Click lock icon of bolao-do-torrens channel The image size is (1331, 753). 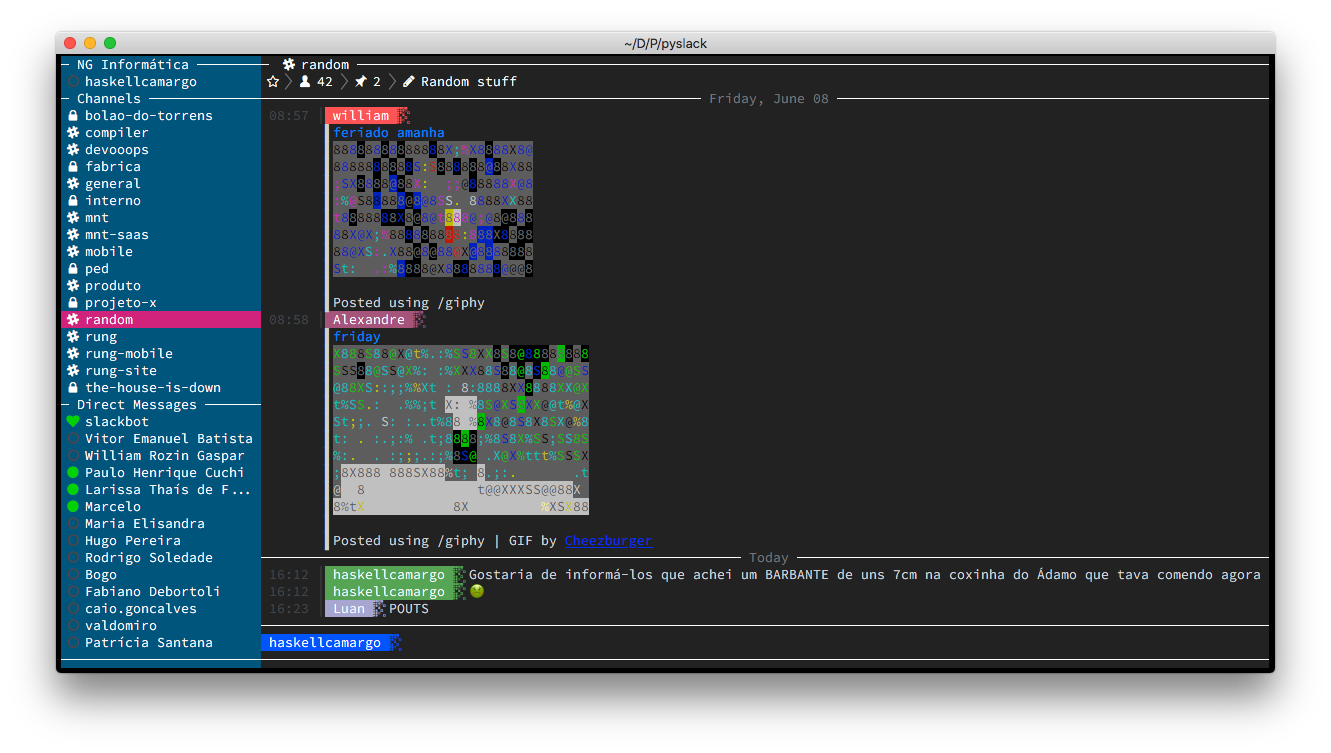pos(73,116)
